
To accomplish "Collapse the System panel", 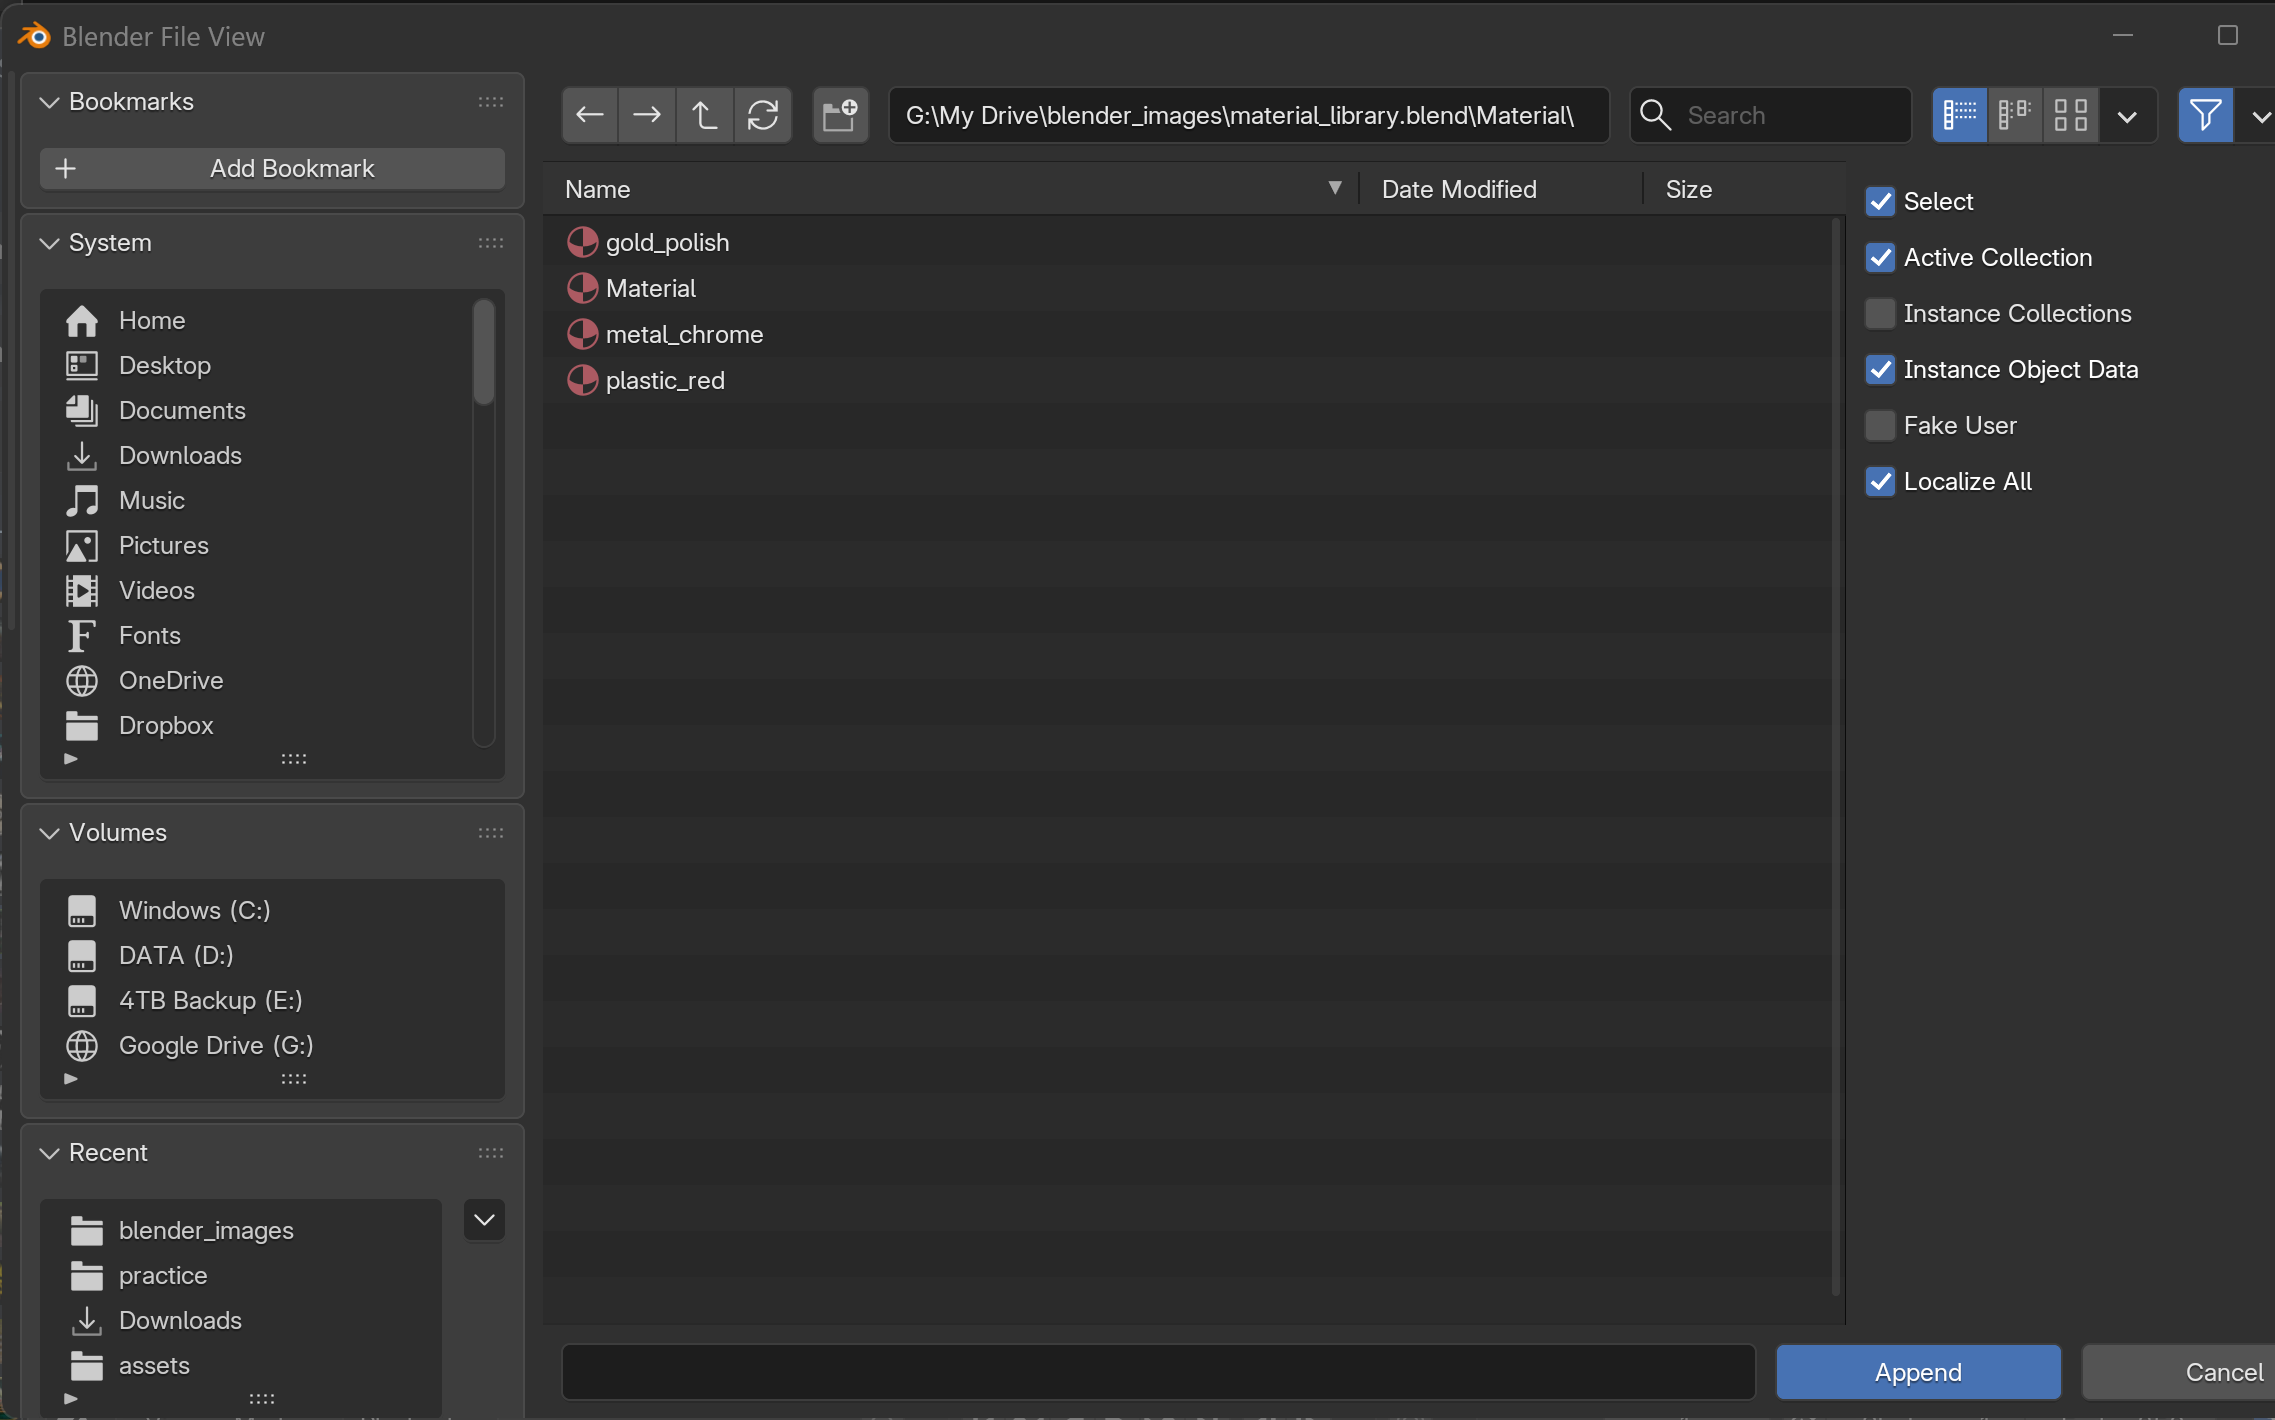I will coord(49,243).
